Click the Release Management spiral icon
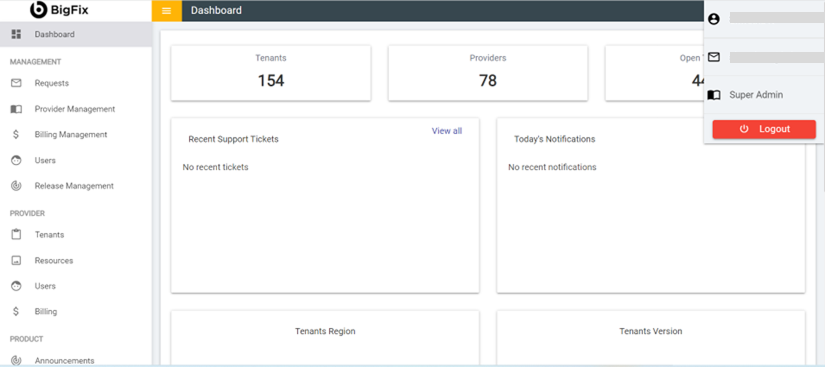Screen dimensions: 825x367 pyautogui.click(x=16, y=186)
